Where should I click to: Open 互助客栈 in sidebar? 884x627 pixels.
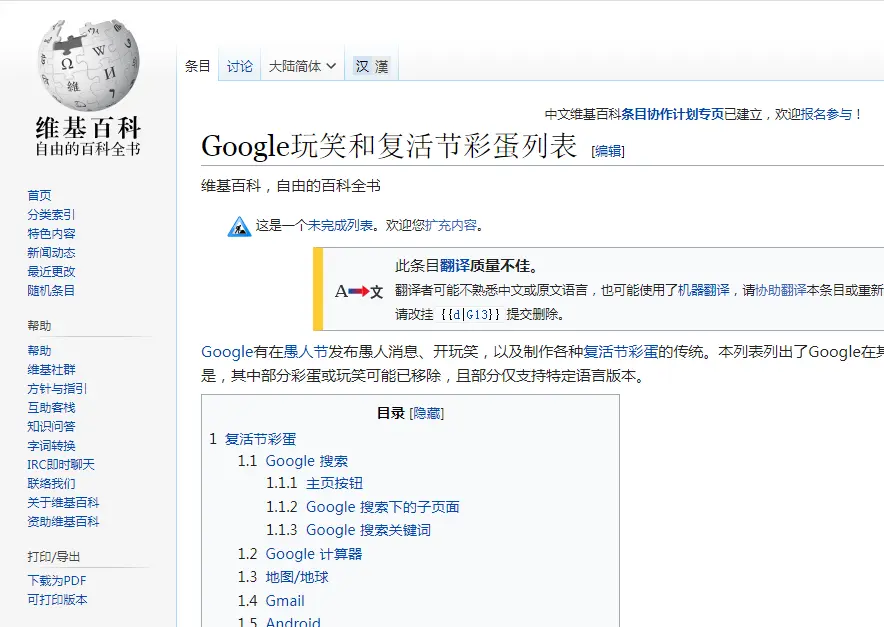51,408
